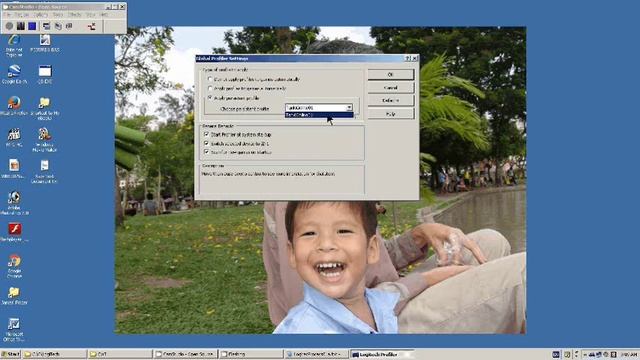640x360 pixels.
Task: Select 'Apply persistent profile' radio option
Action: click(210, 98)
